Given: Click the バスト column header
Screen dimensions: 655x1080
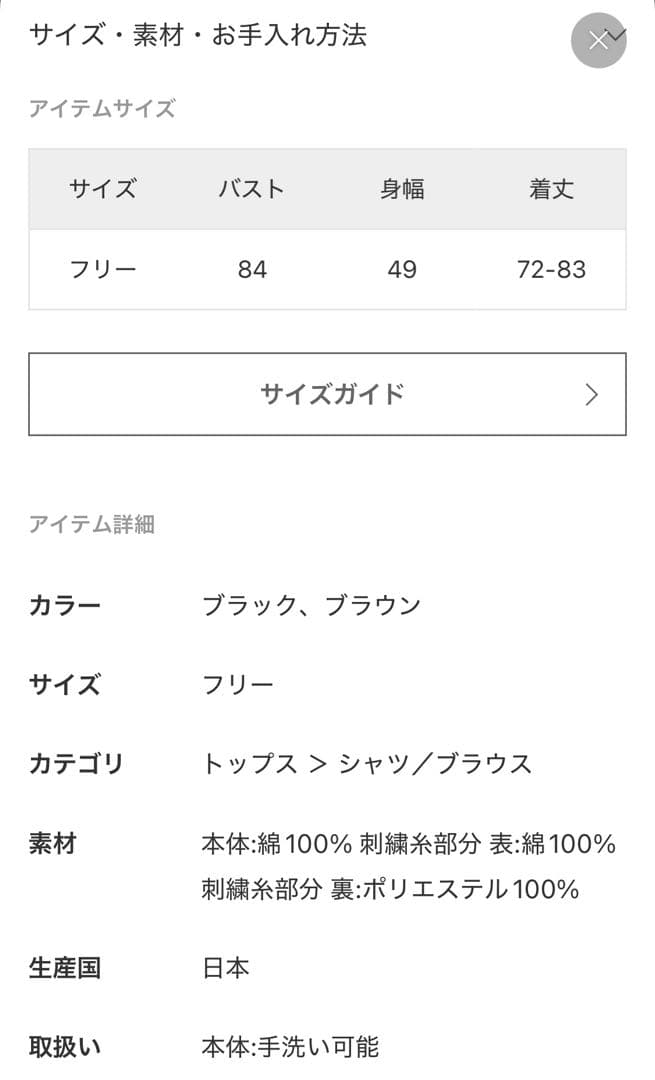Looking at the screenshot, I should pos(253,190).
